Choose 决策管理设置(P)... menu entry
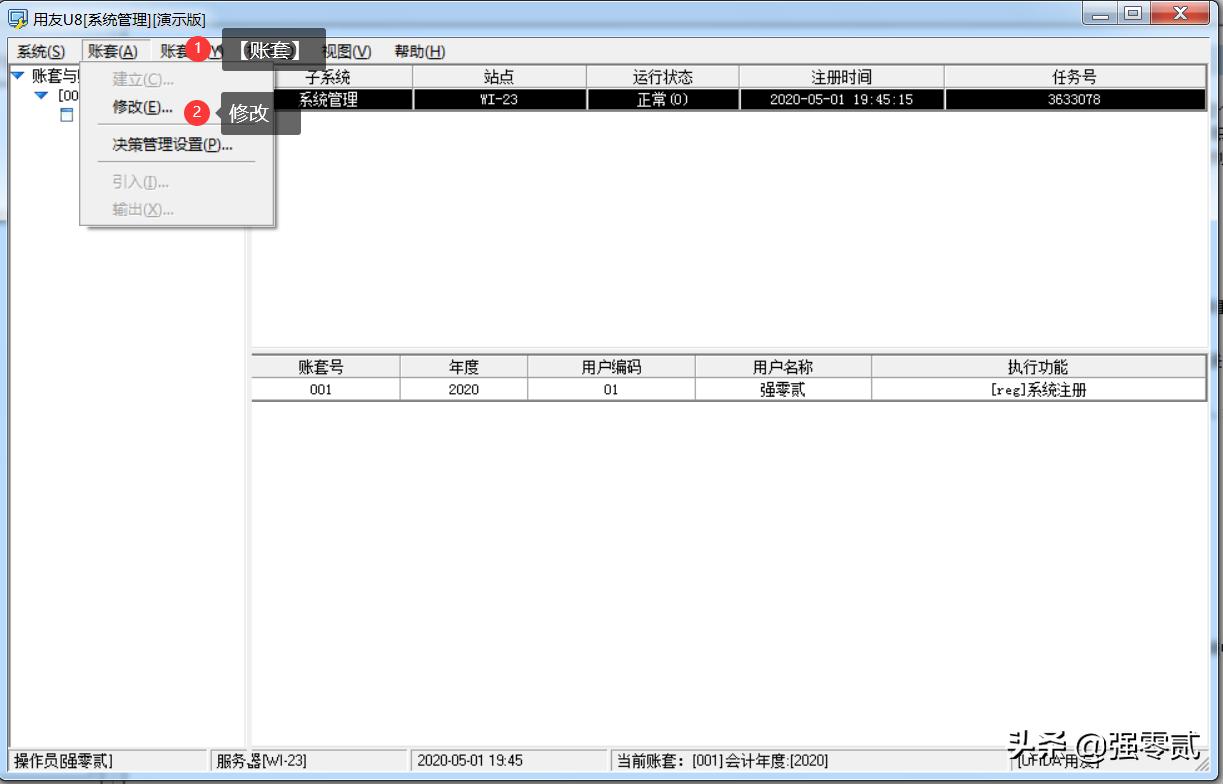 (172, 145)
